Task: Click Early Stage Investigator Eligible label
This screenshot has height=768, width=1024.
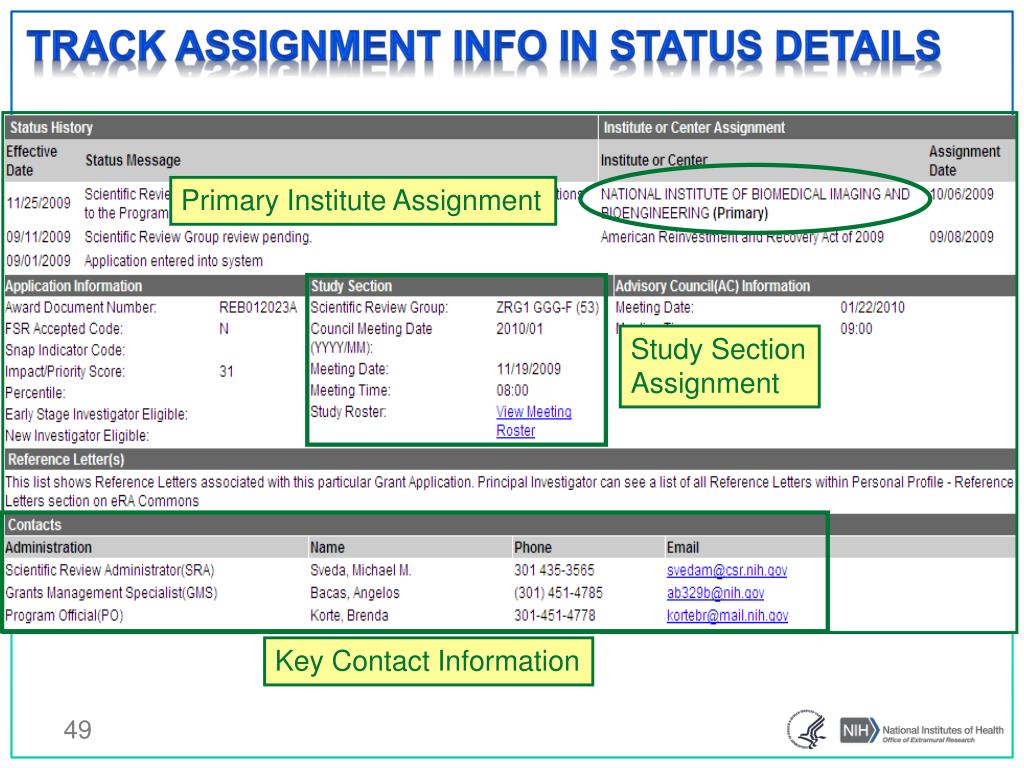Action: [97, 414]
